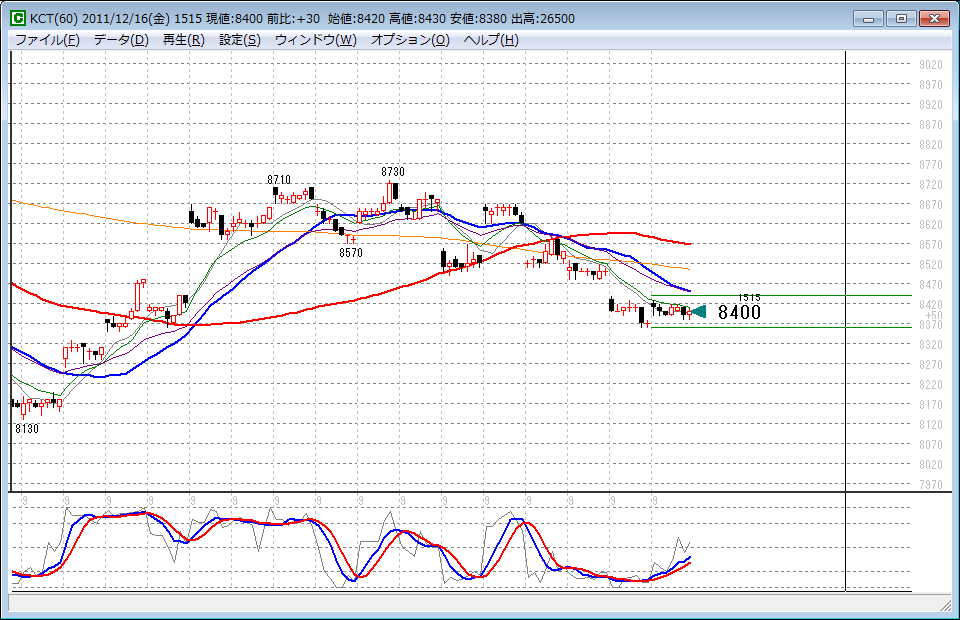Screen dimensions: 960x620
Task: Minimize the KCT chart window
Action: [869, 18]
